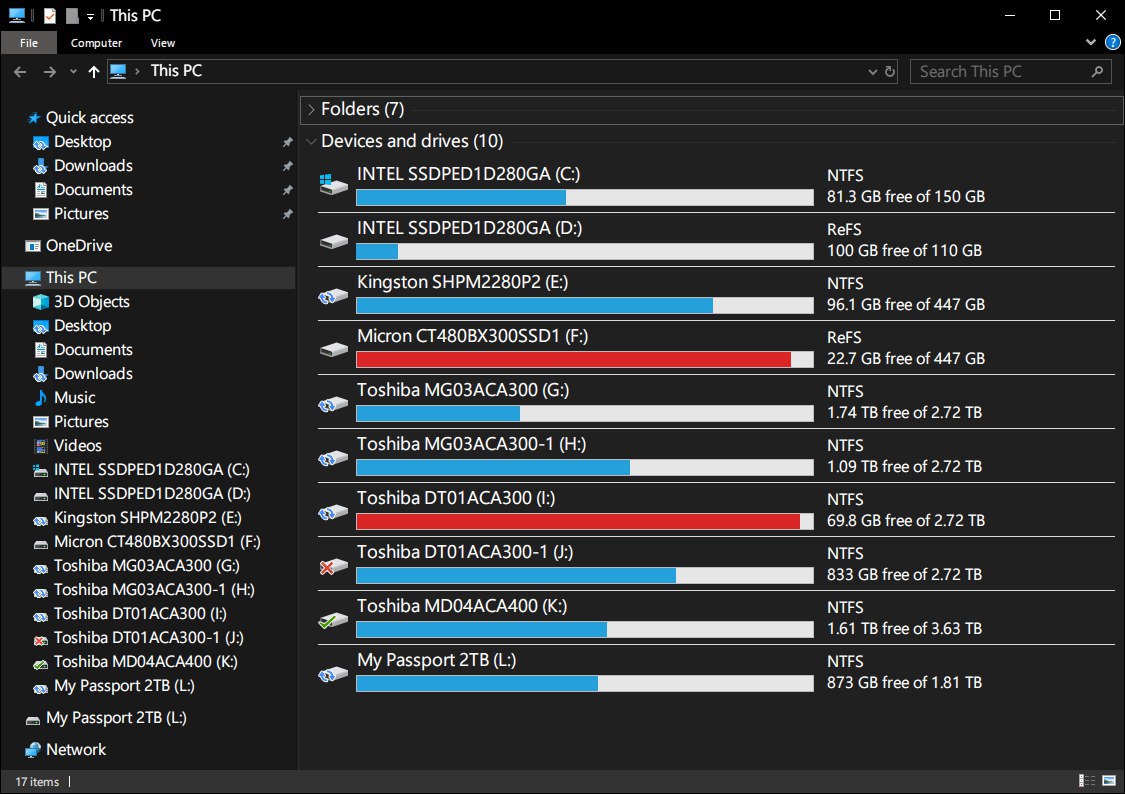Select Toshiba DT01ACA300-1 (J:) drive name
The height and width of the screenshot is (794, 1125).
click(x=465, y=552)
